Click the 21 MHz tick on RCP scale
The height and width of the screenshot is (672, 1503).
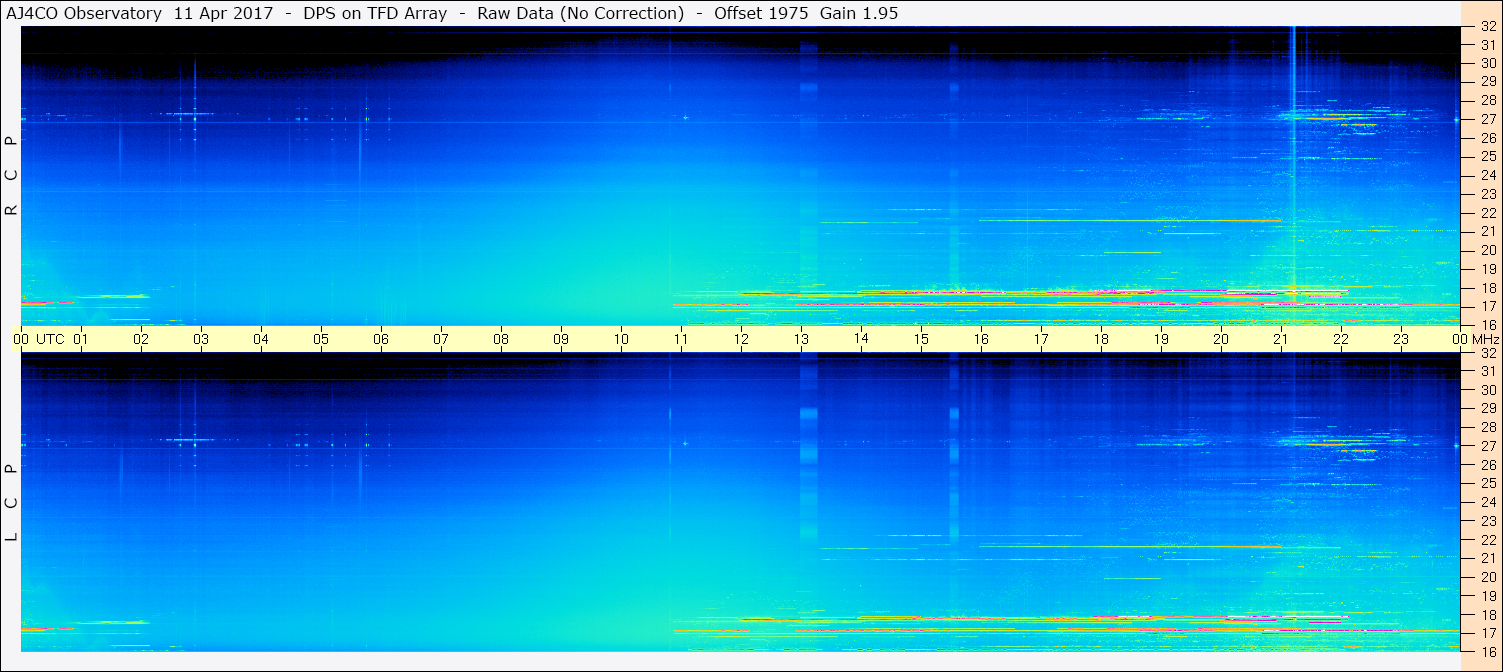click(x=1487, y=232)
